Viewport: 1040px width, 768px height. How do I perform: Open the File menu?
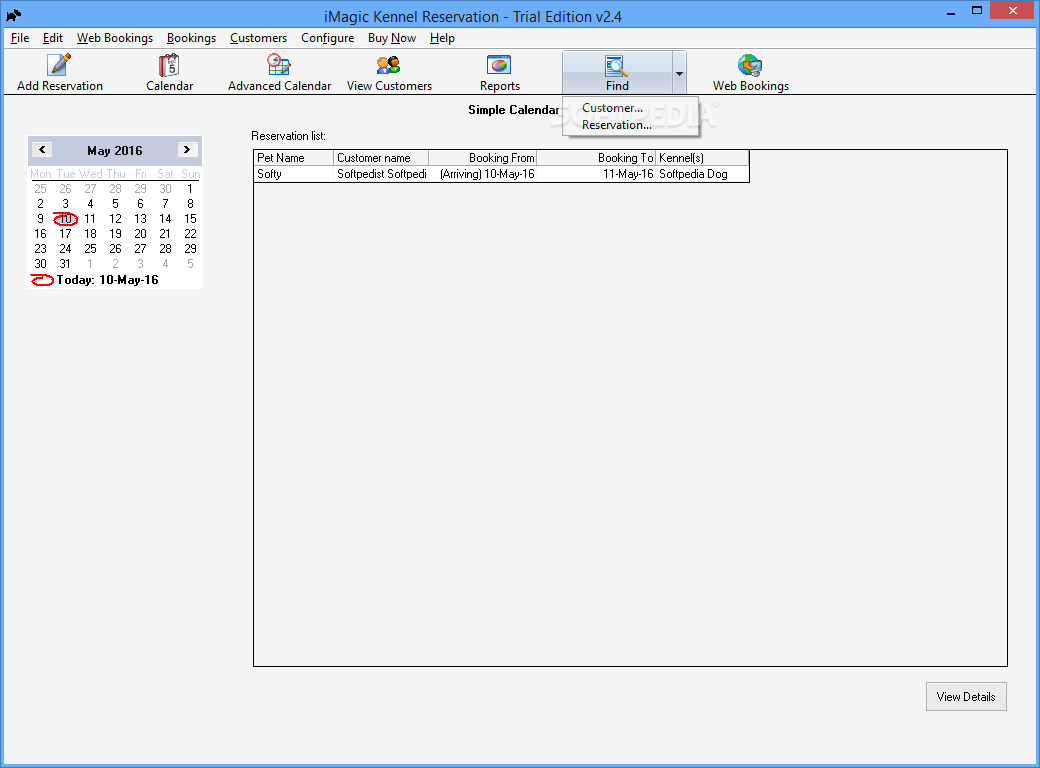(x=20, y=38)
